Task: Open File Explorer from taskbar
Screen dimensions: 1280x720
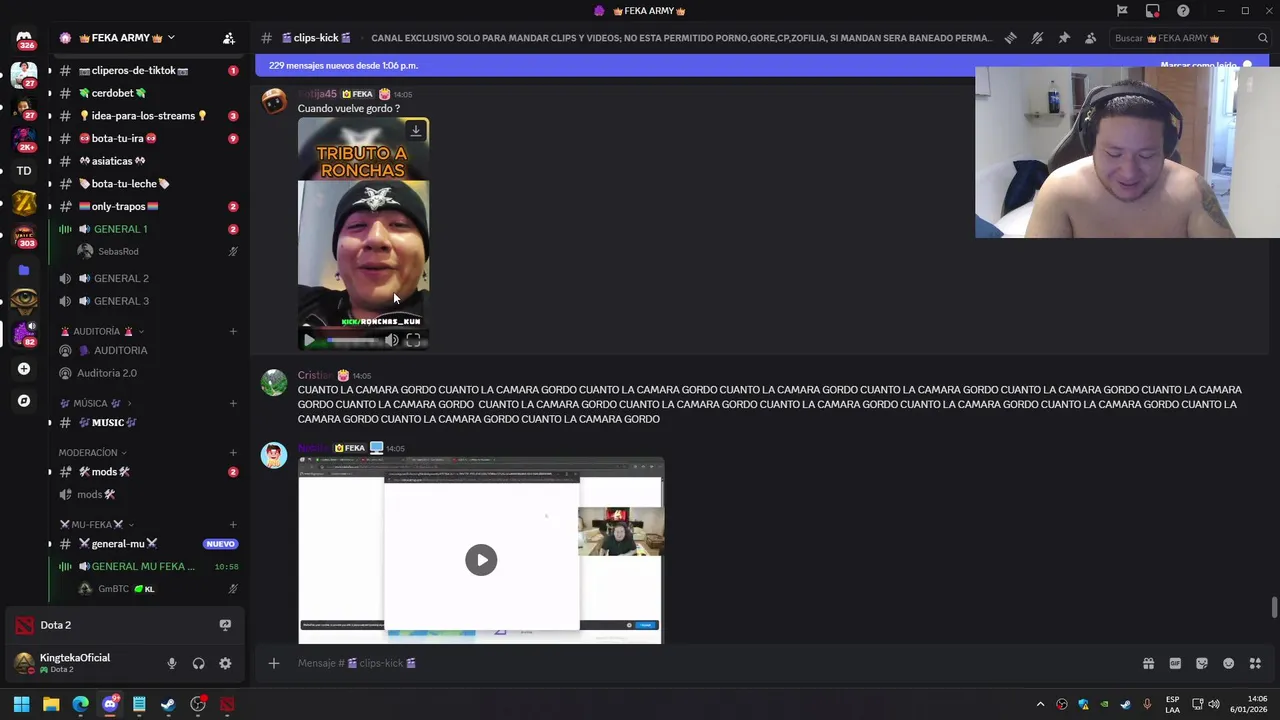Action: pyautogui.click(x=51, y=704)
